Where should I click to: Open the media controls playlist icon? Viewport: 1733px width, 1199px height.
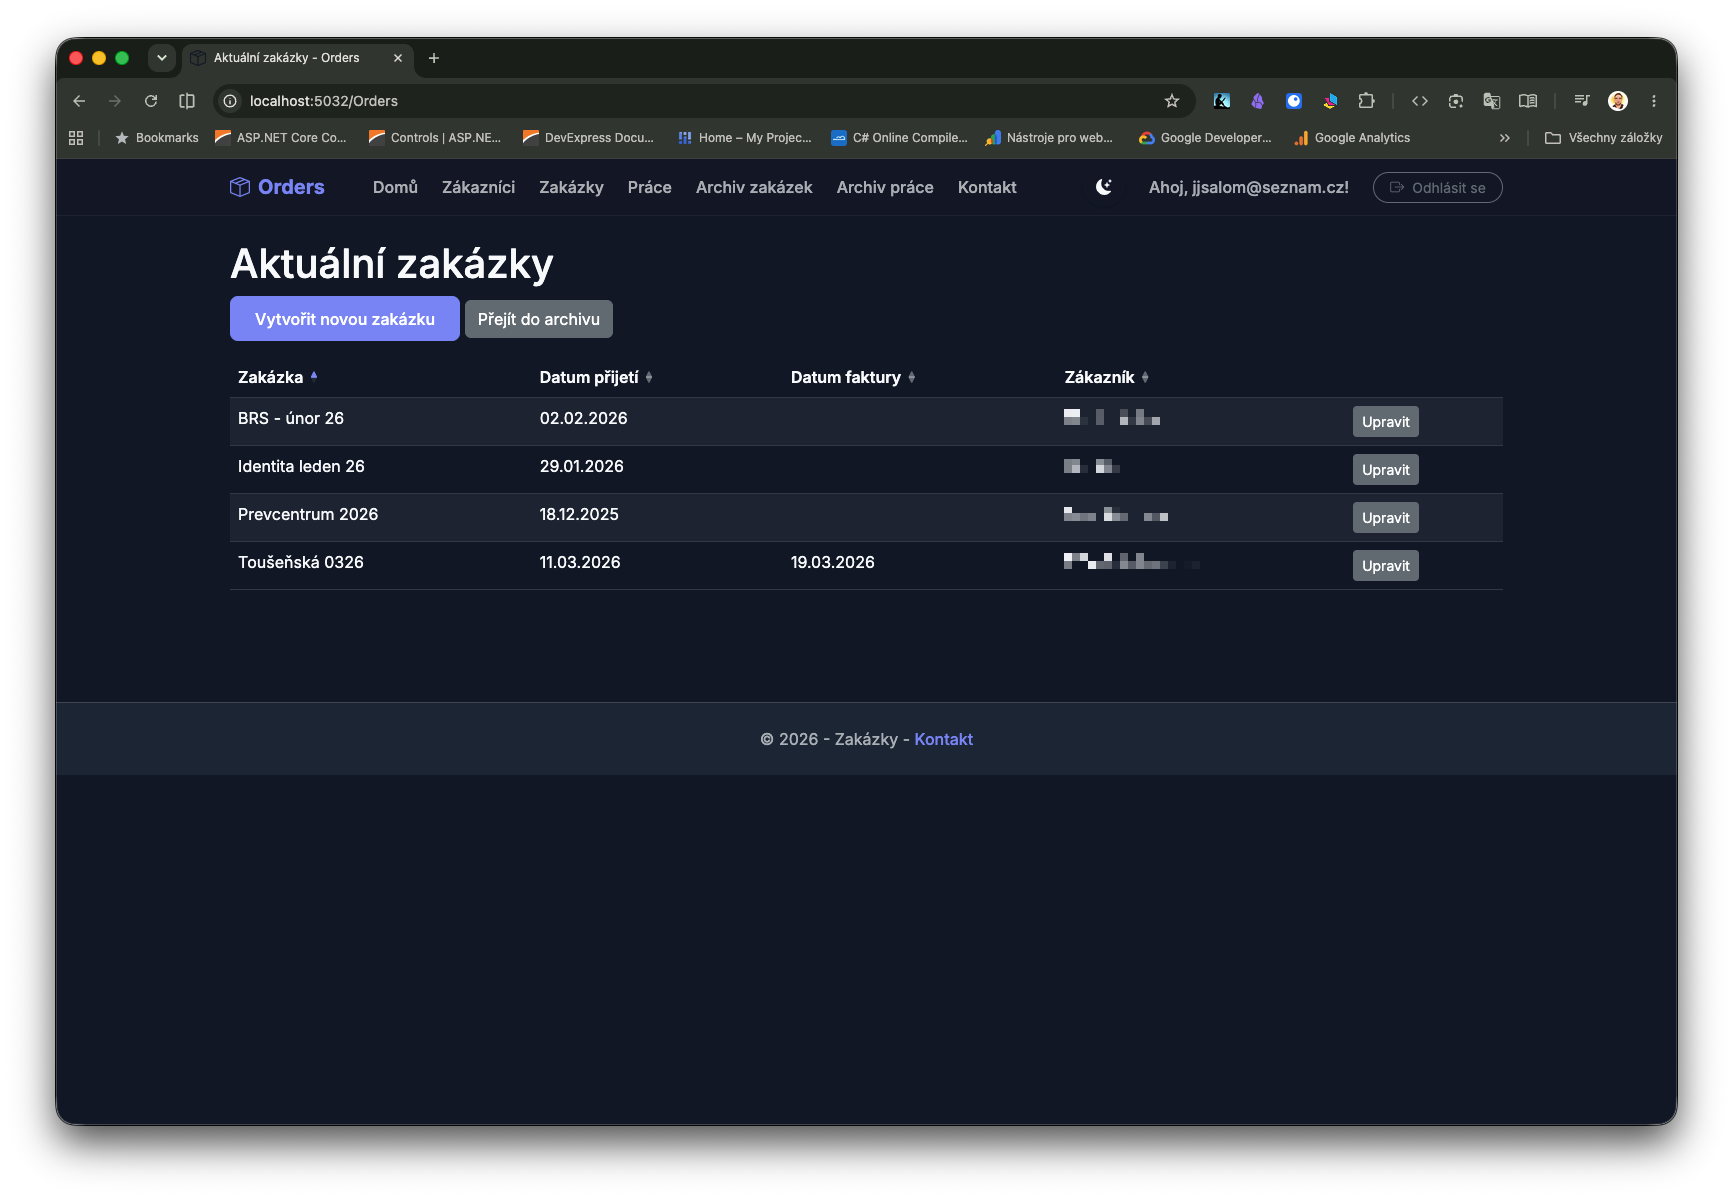[1582, 101]
